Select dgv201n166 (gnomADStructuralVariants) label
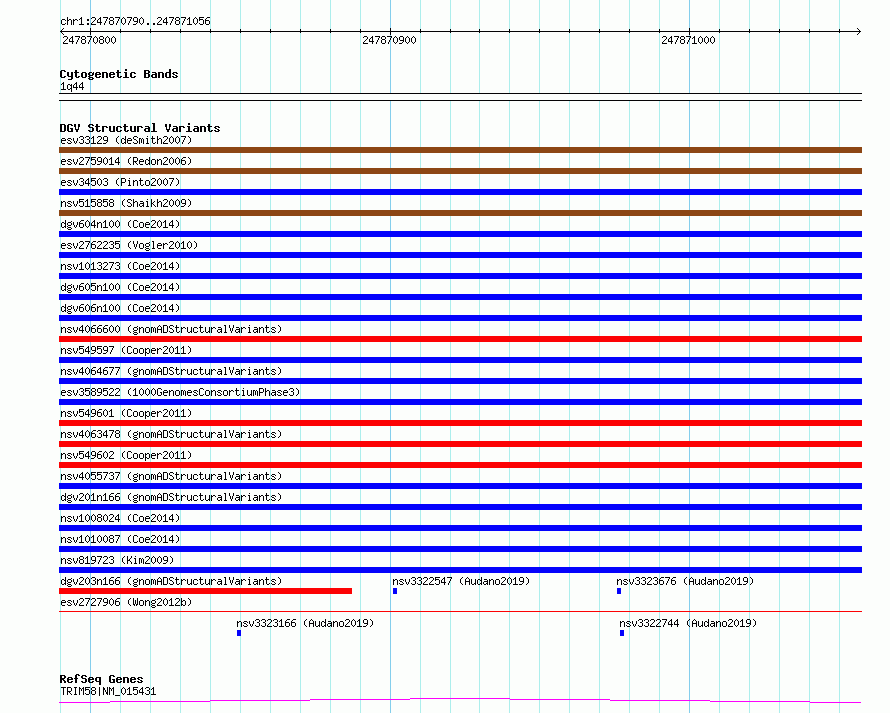This screenshot has height=713, width=890. pos(171,497)
